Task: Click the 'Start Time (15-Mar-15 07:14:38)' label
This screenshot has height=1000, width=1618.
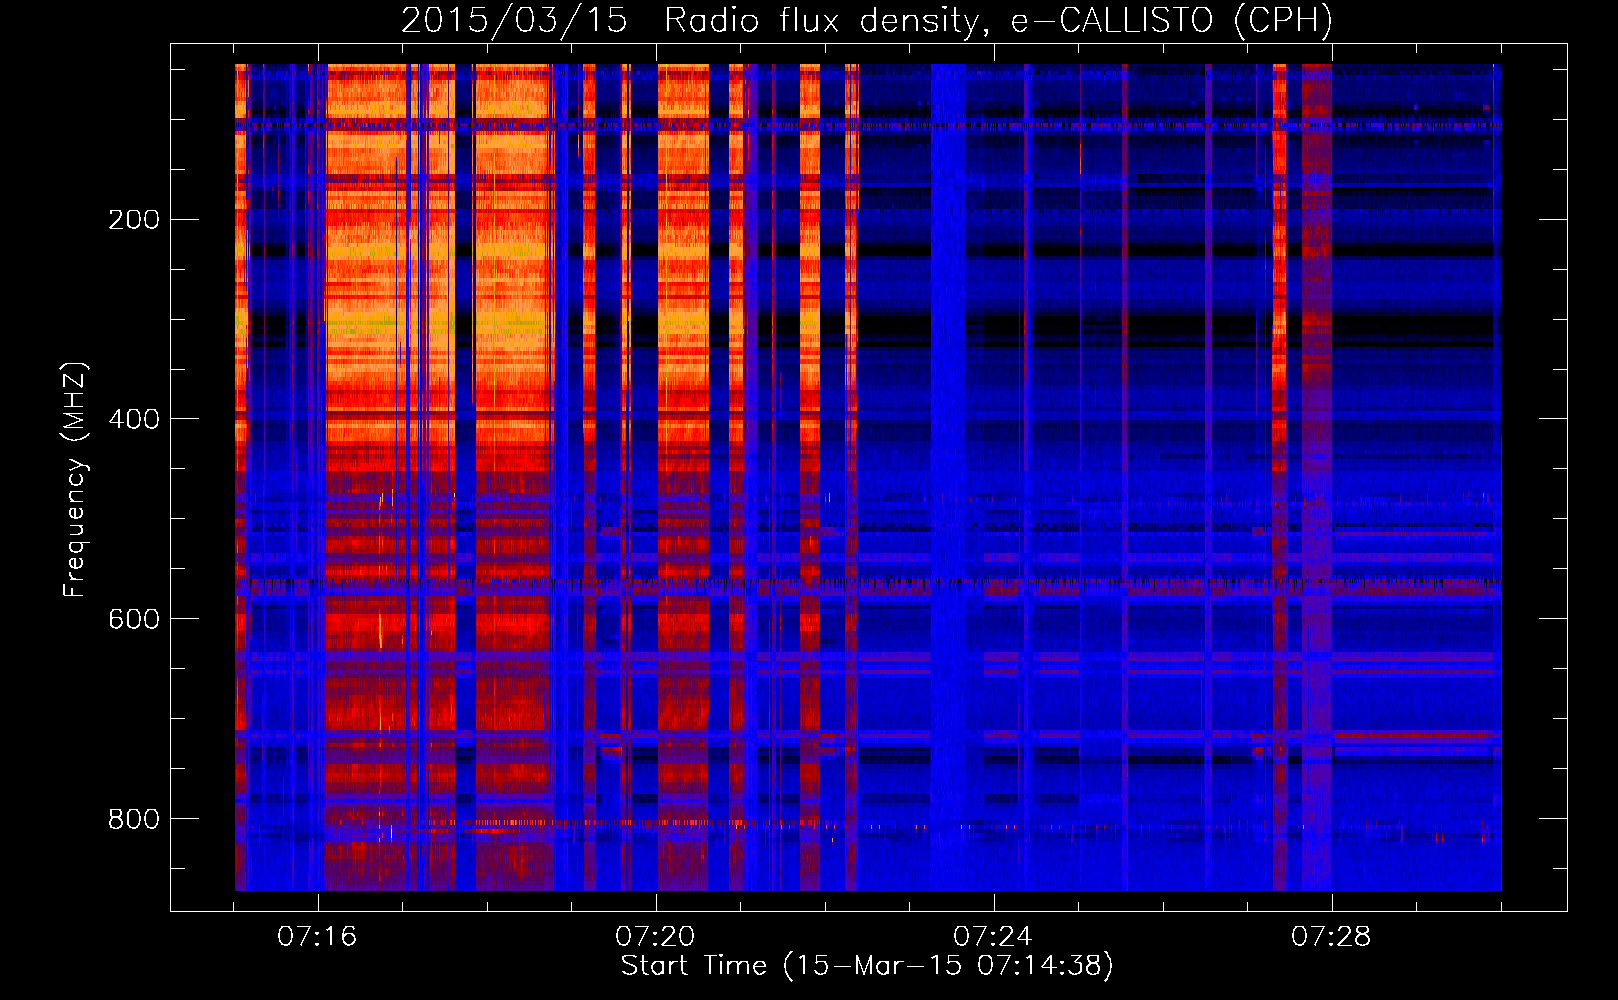Action: coord(867,966)
